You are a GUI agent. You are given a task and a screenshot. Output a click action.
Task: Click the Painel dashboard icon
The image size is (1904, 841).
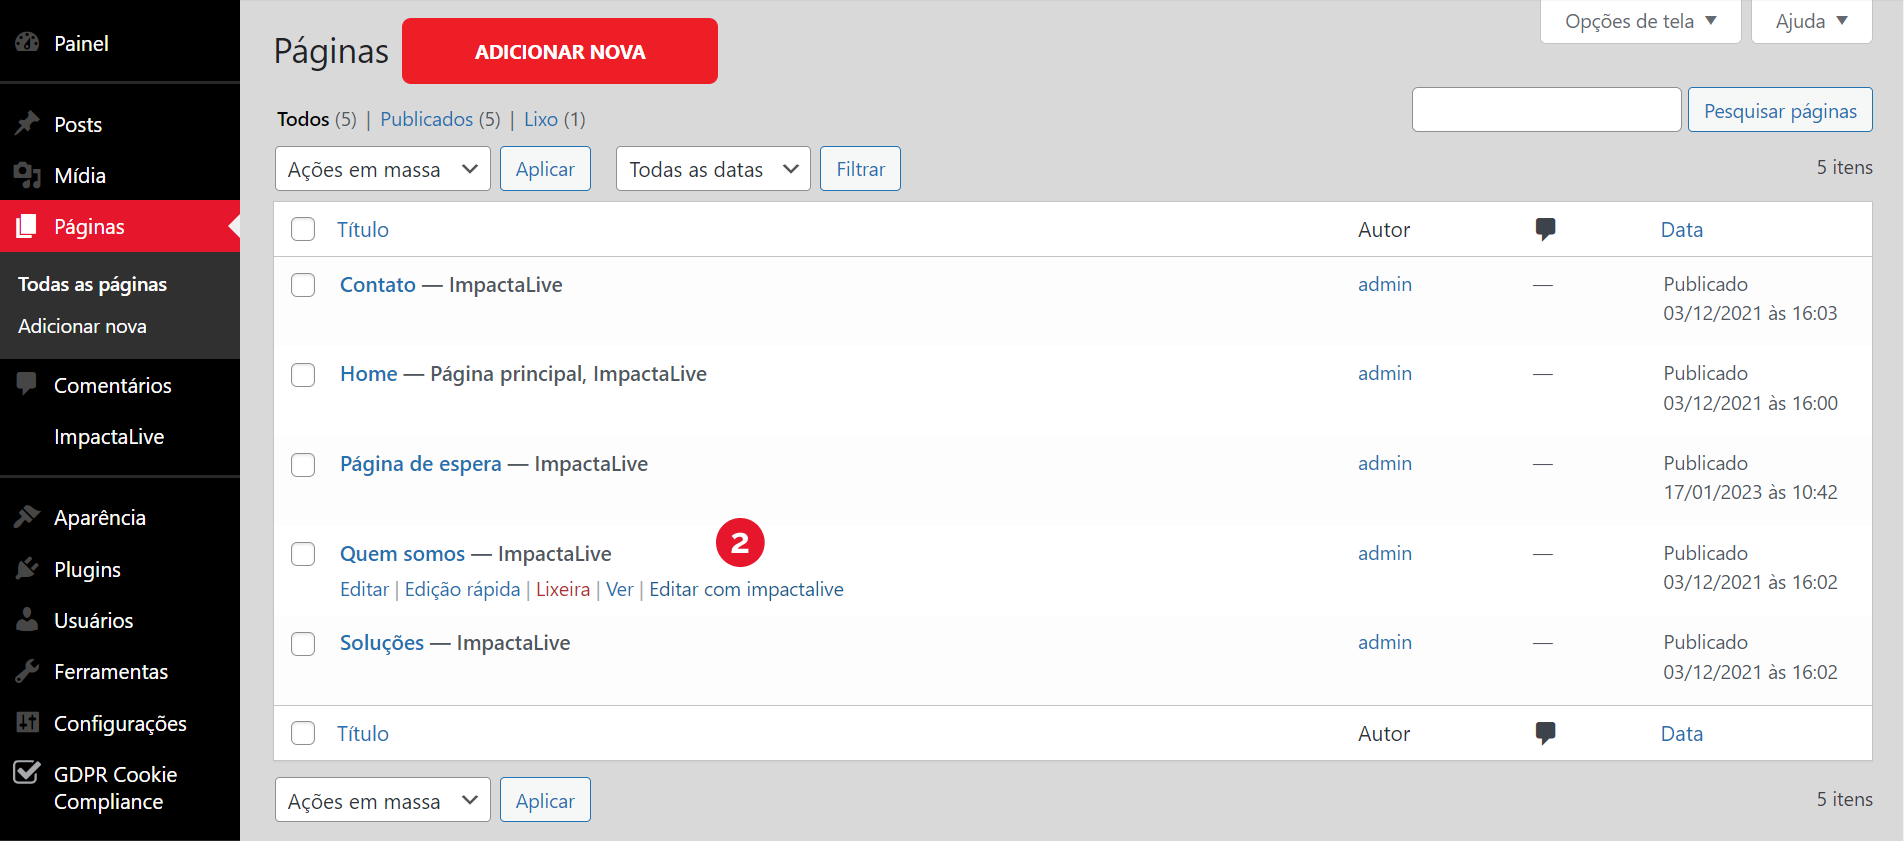click(27, 43)
